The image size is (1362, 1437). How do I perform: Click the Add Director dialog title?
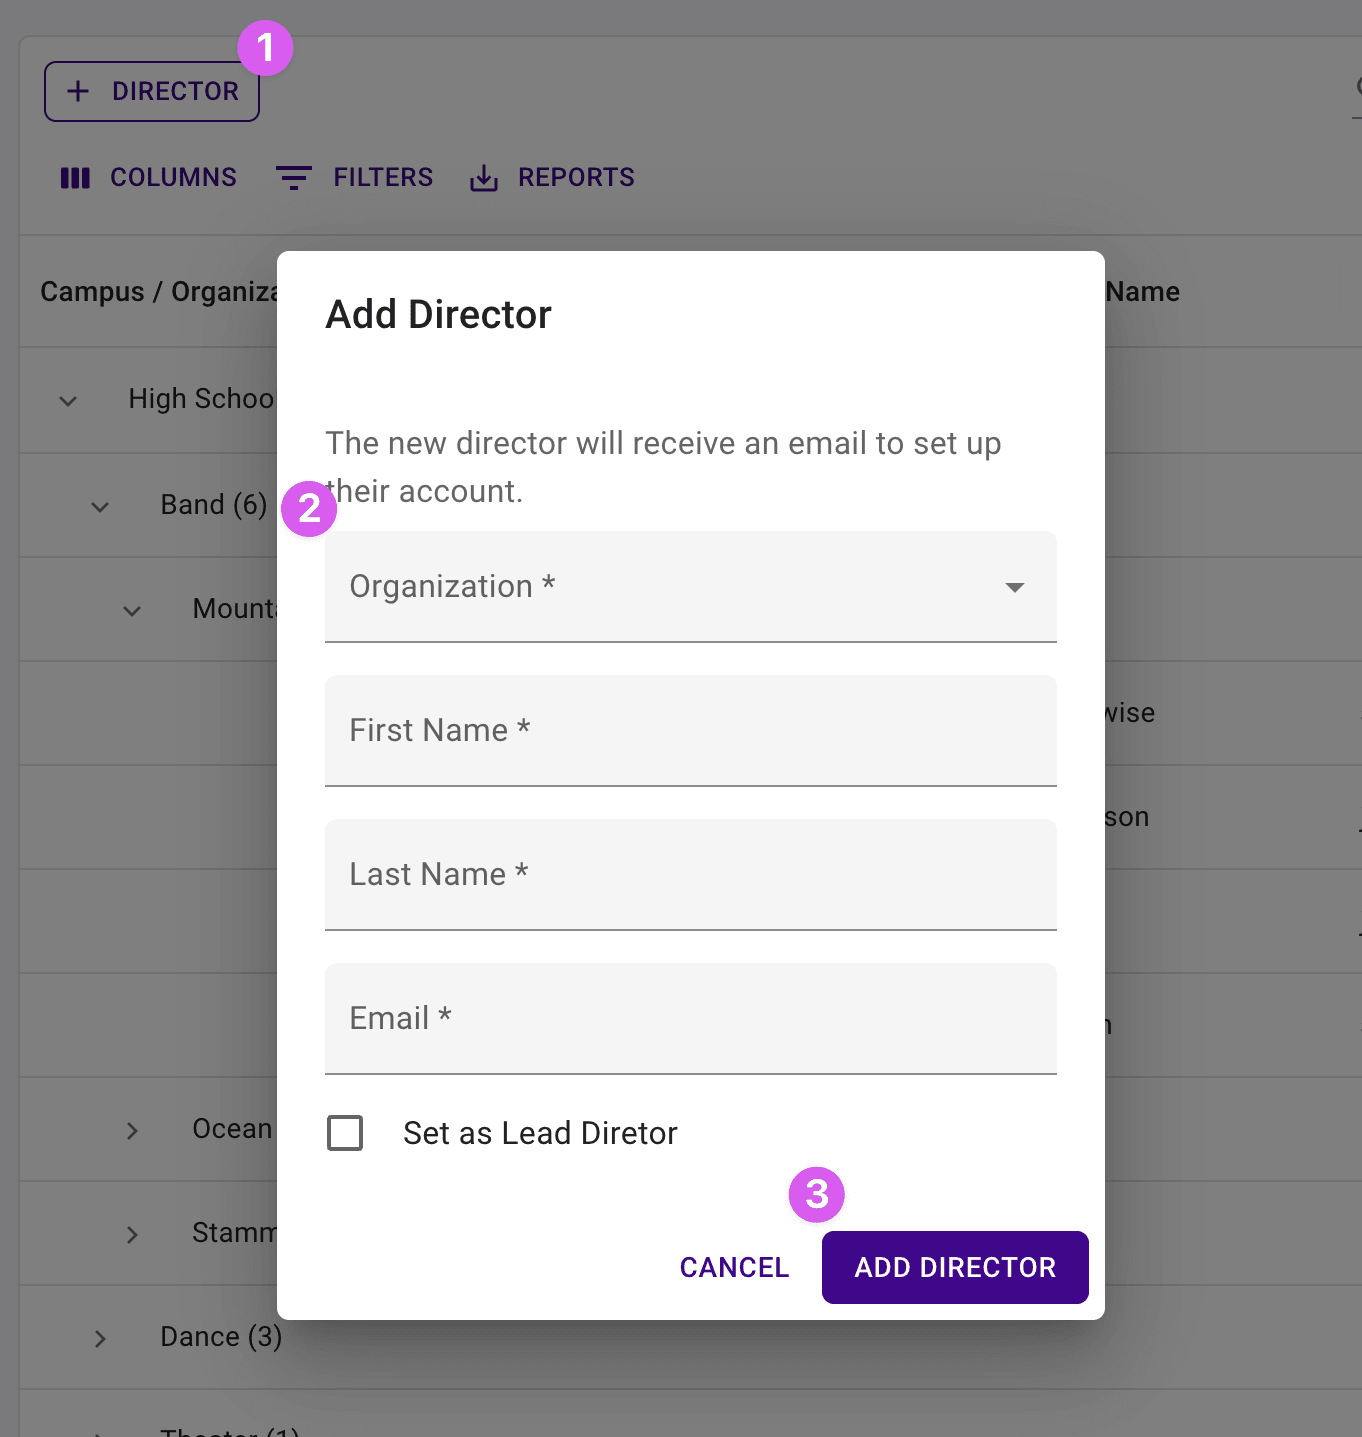[x=438, y=314]
